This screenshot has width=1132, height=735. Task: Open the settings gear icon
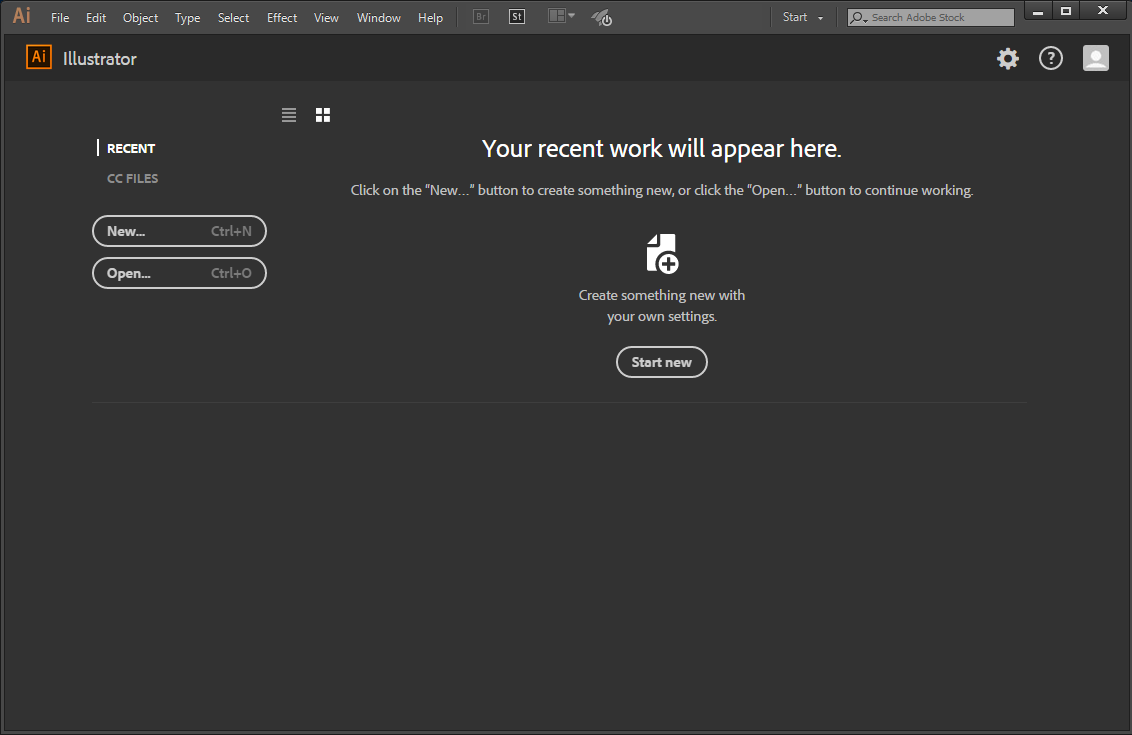click(x=1008, y=58)
